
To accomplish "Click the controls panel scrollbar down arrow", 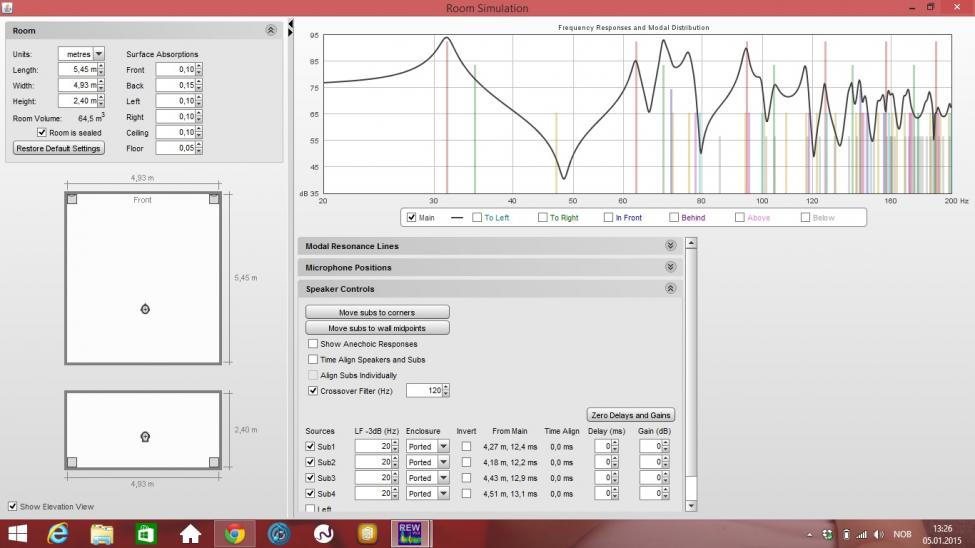I will [x=691, y=506].
